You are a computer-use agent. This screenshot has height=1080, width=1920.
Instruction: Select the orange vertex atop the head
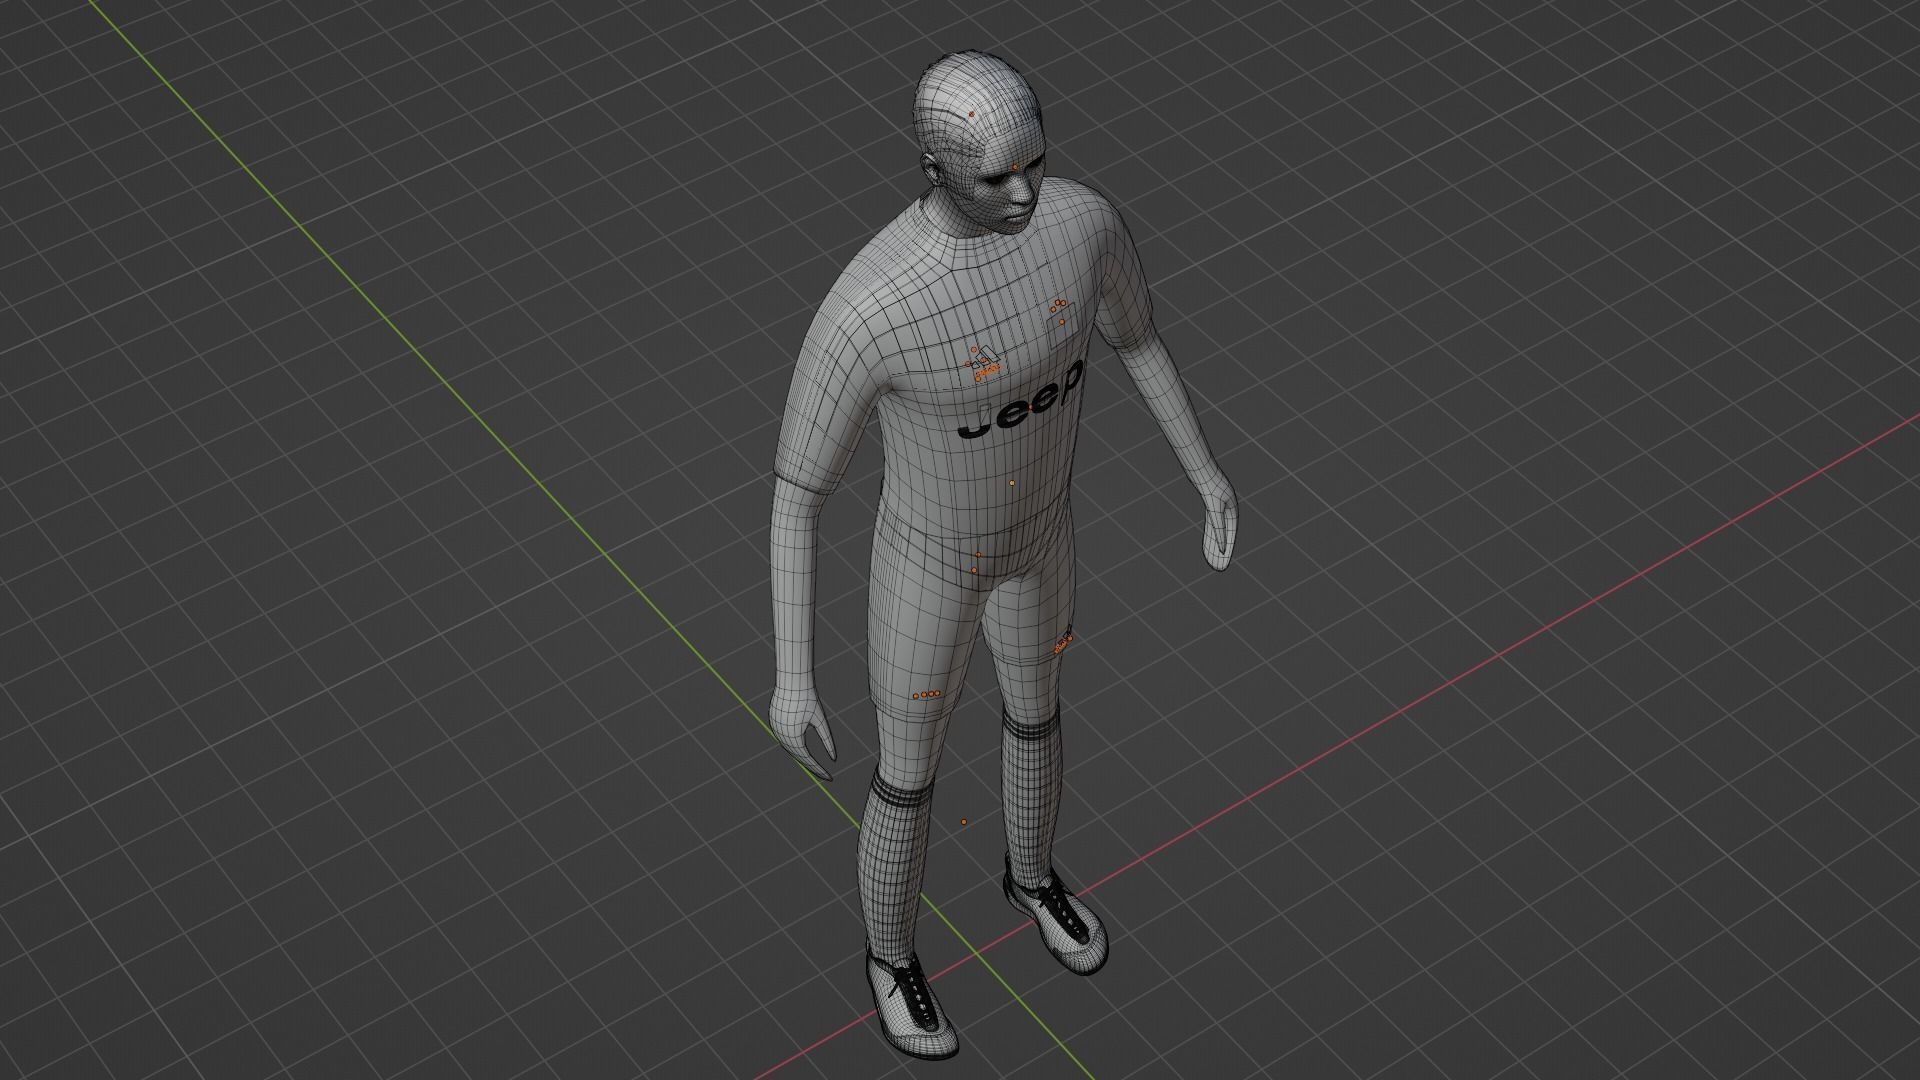point(971,115)
